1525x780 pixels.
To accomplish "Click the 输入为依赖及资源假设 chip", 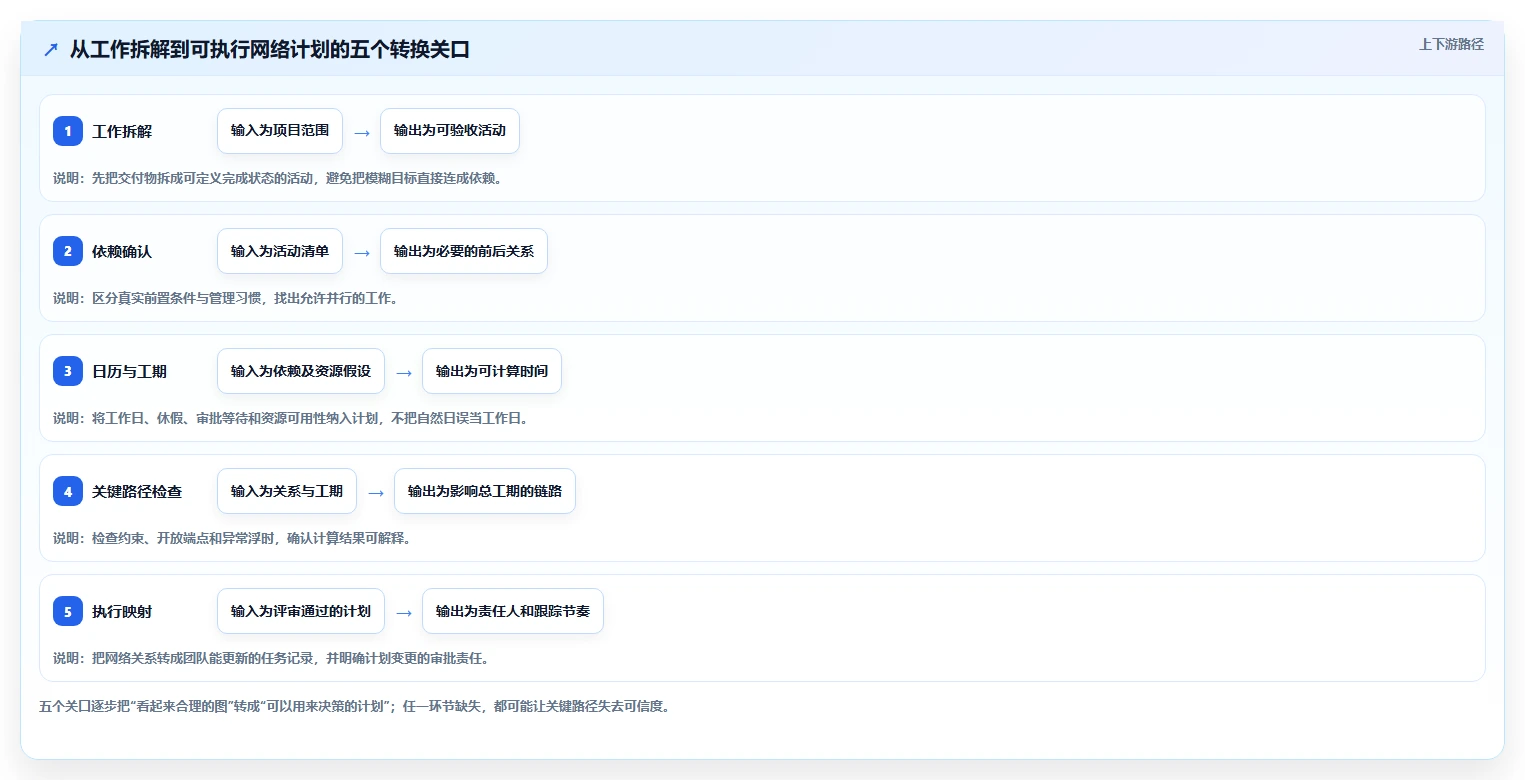I will coord(301,371).
